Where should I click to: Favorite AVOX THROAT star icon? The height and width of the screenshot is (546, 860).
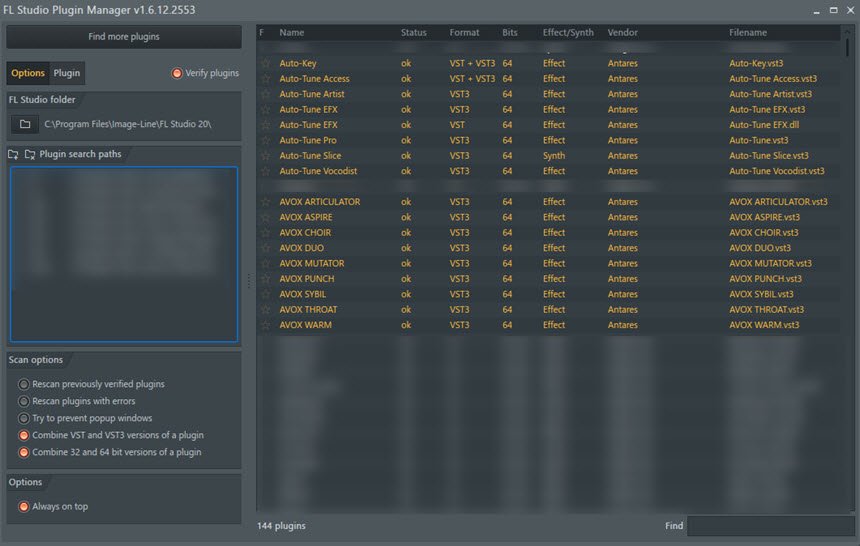click(x=266, y=309)
